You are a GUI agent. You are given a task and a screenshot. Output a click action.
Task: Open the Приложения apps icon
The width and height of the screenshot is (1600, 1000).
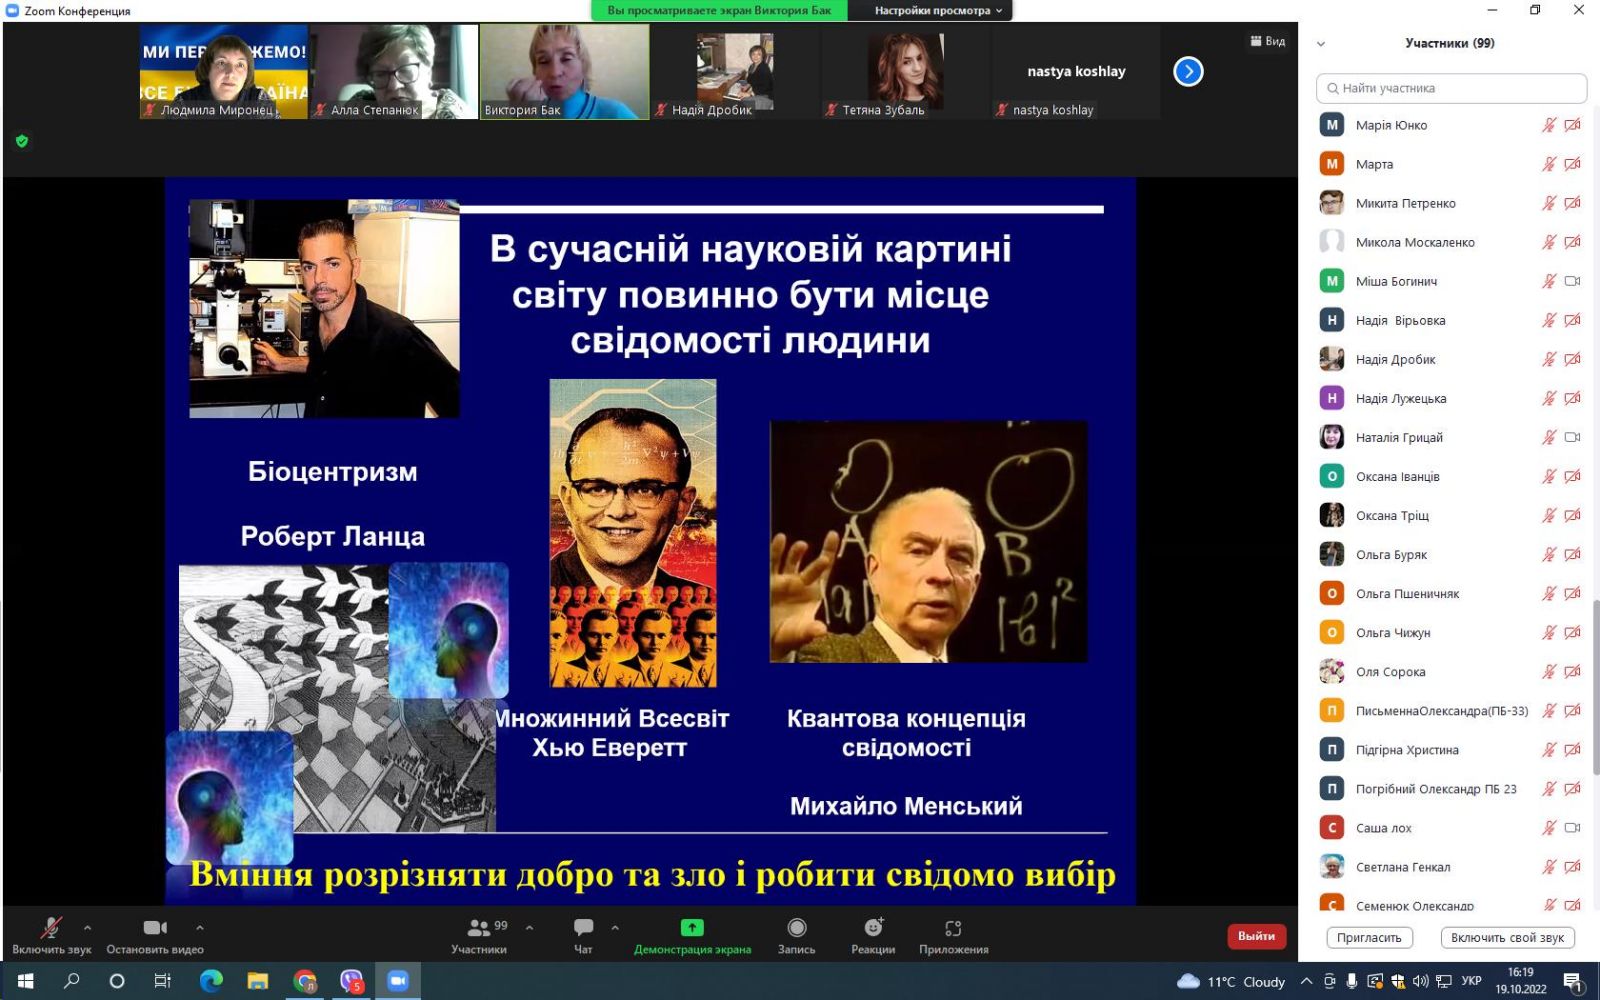tap(953, 928)
